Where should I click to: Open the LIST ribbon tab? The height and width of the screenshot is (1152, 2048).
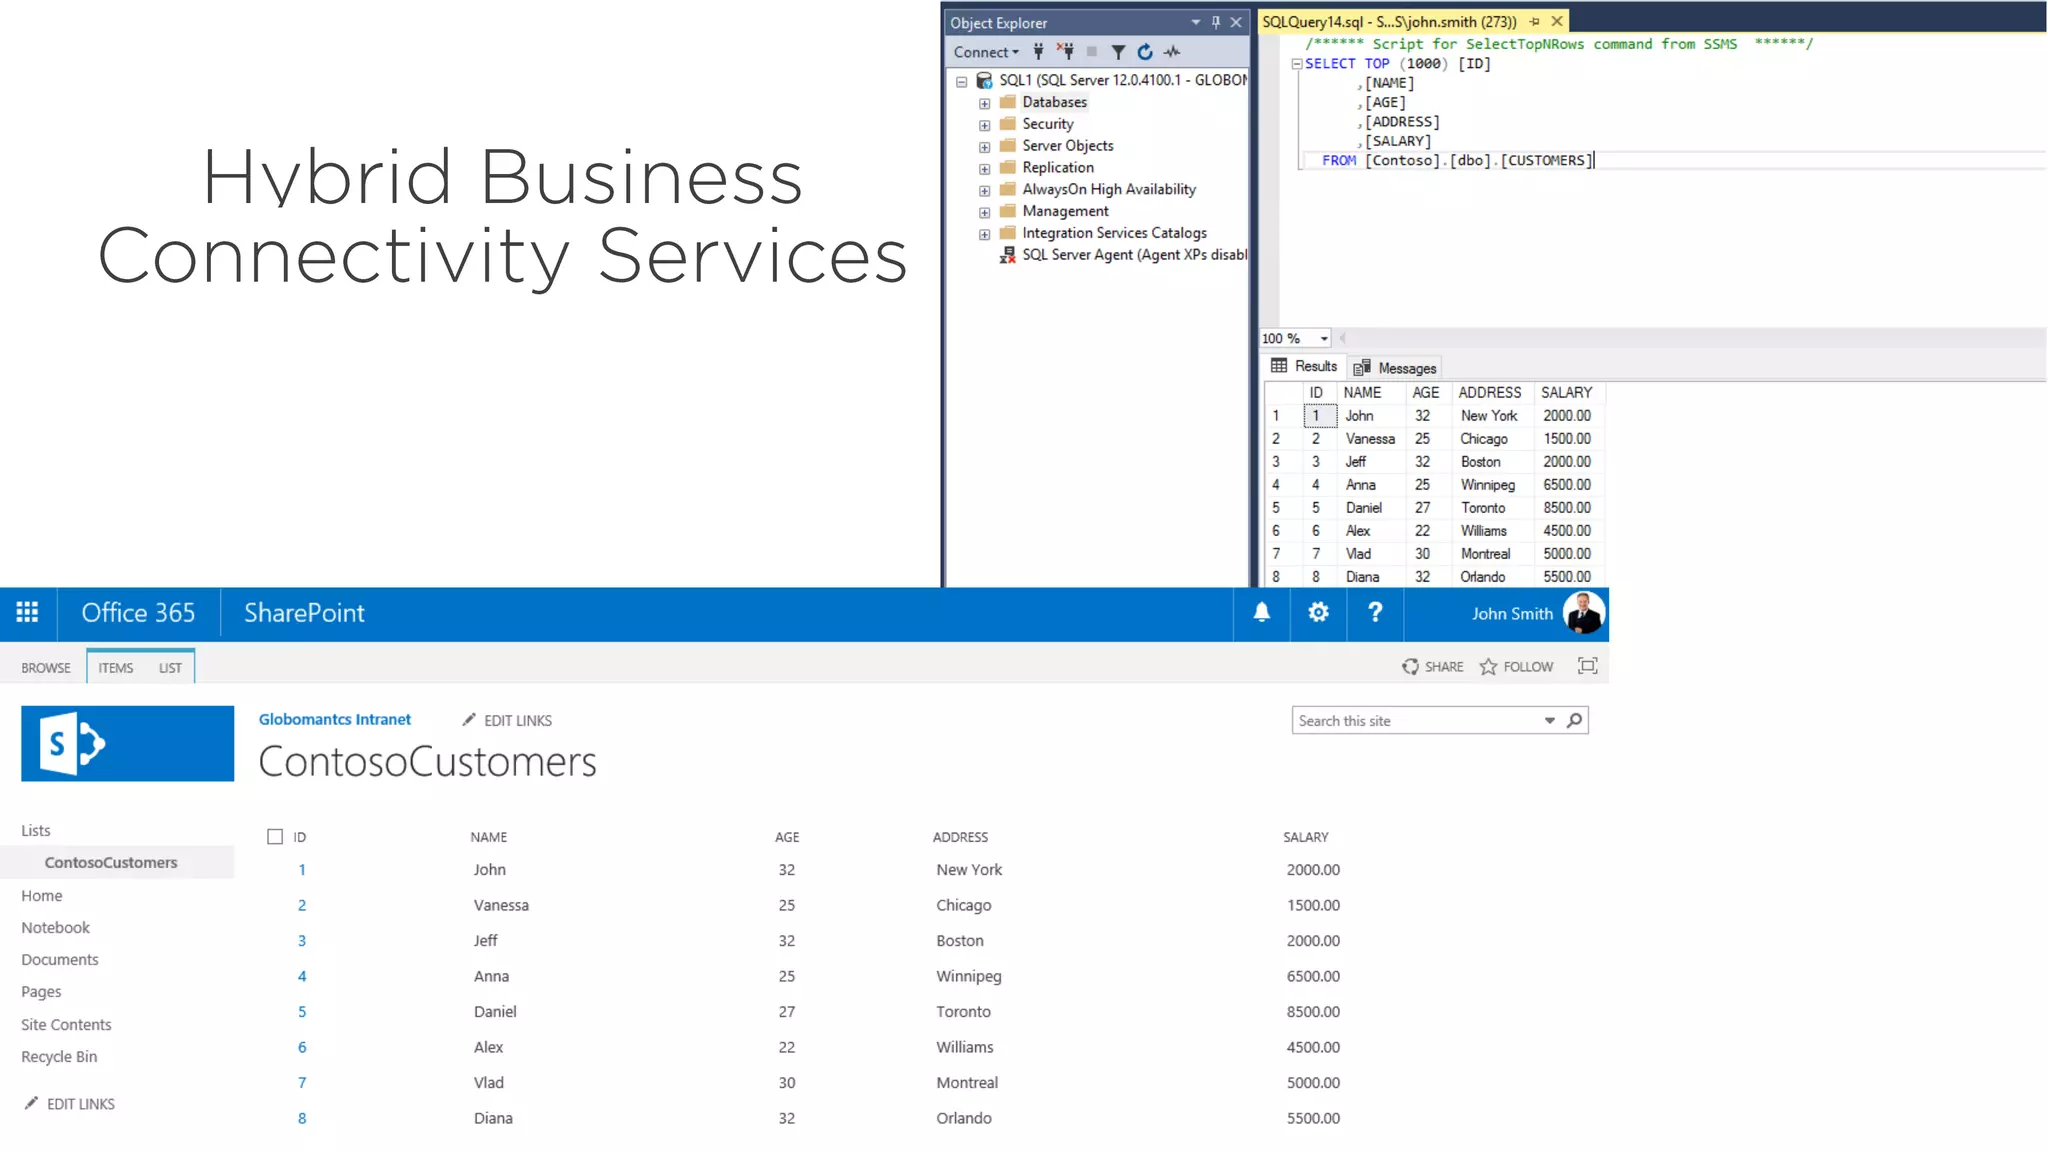click(170, 668)
